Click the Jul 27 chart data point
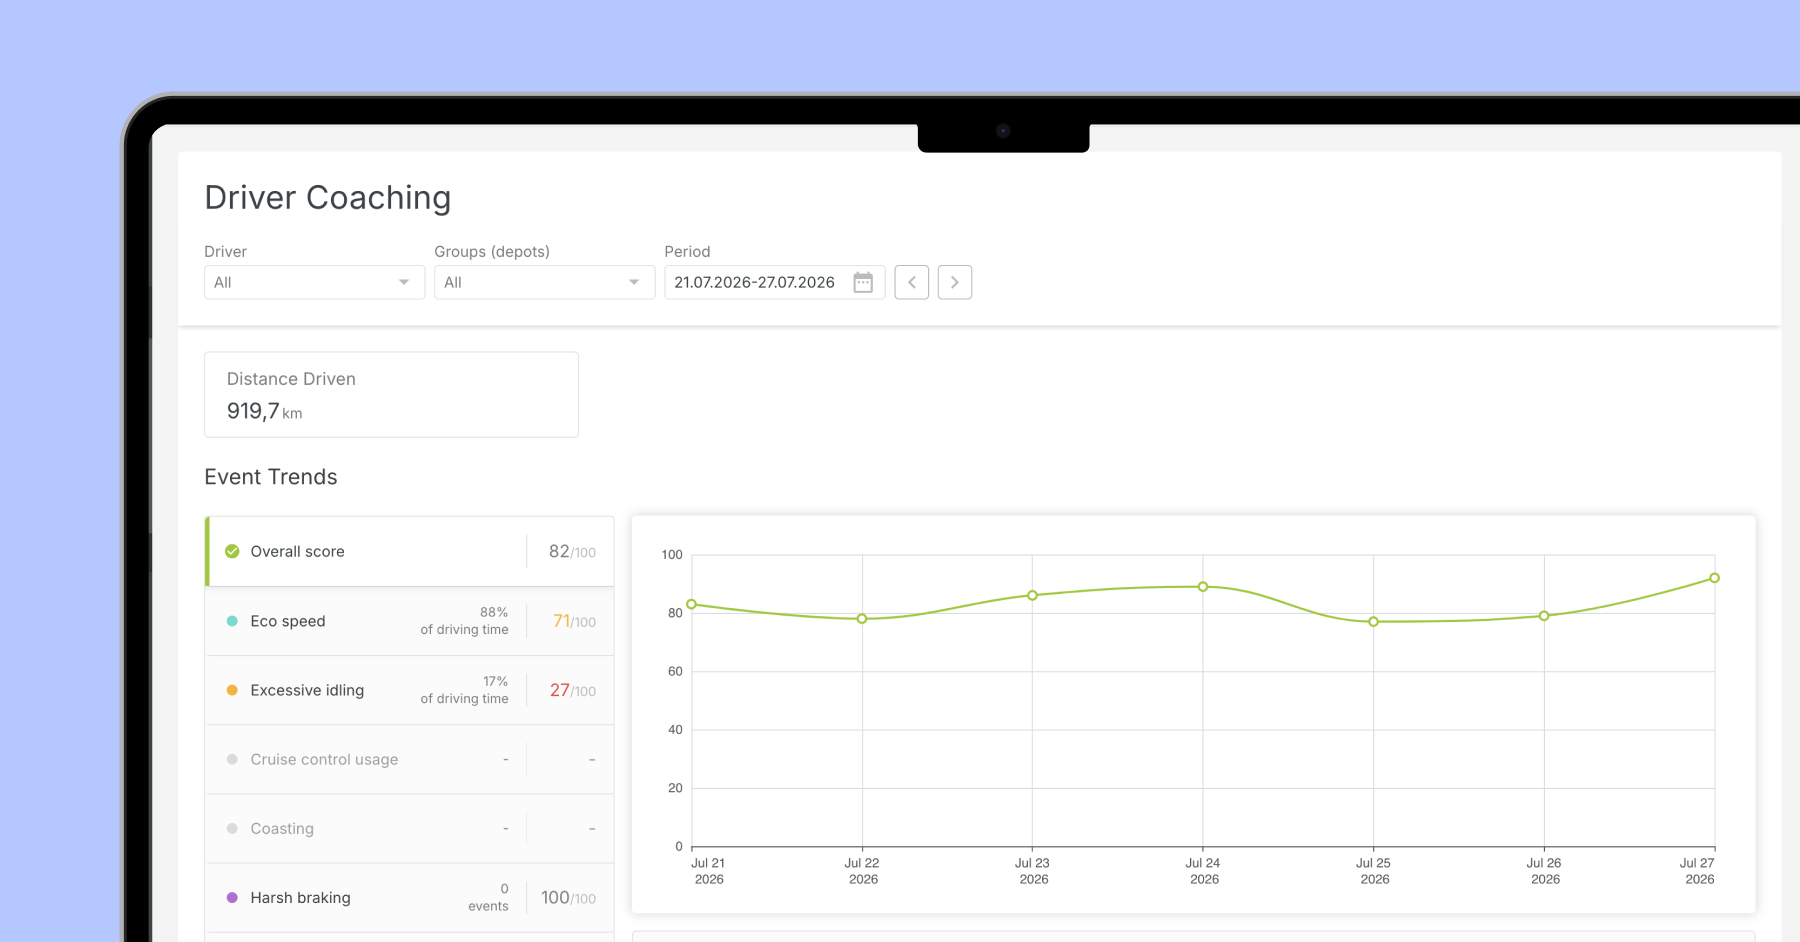The image size is (1800, 942). 1714,578
